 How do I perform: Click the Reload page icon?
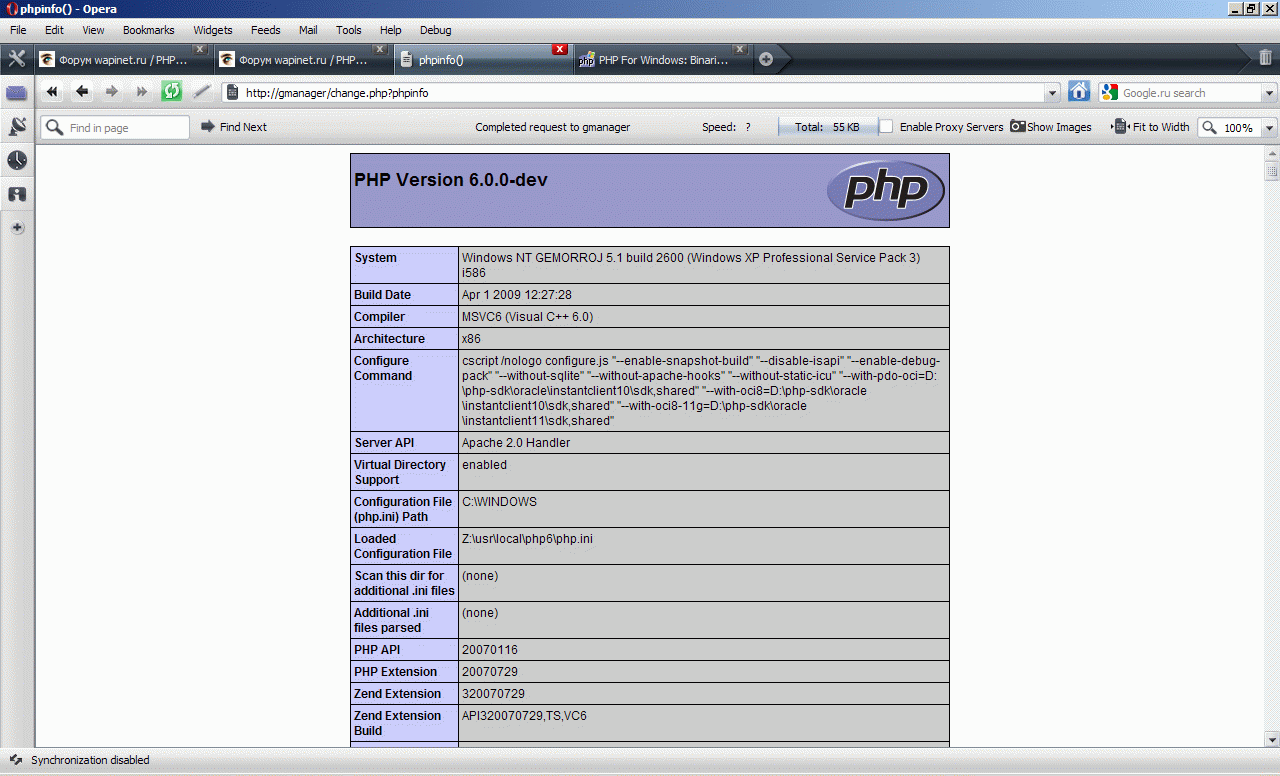[x=172, y=92]
